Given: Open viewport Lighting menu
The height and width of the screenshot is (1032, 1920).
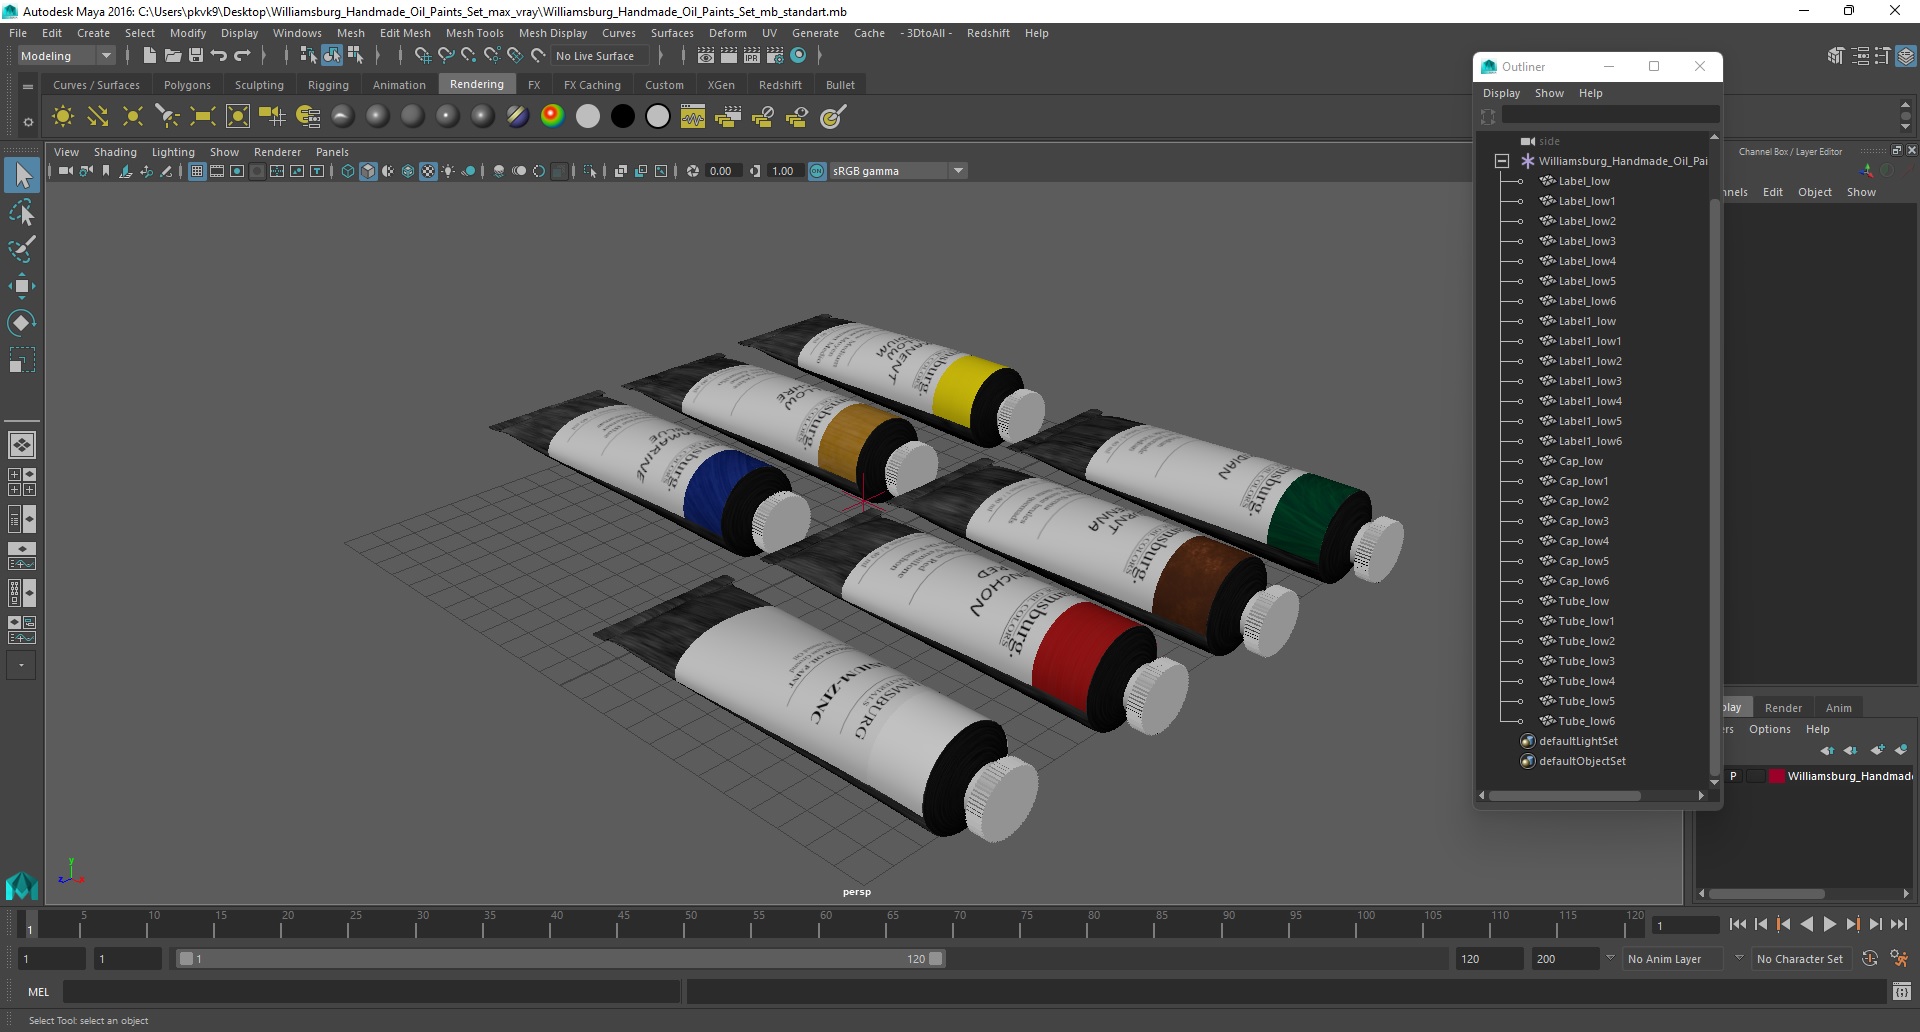Looking at the screenshot, I should pyautogui.click(x=173, y=152).
